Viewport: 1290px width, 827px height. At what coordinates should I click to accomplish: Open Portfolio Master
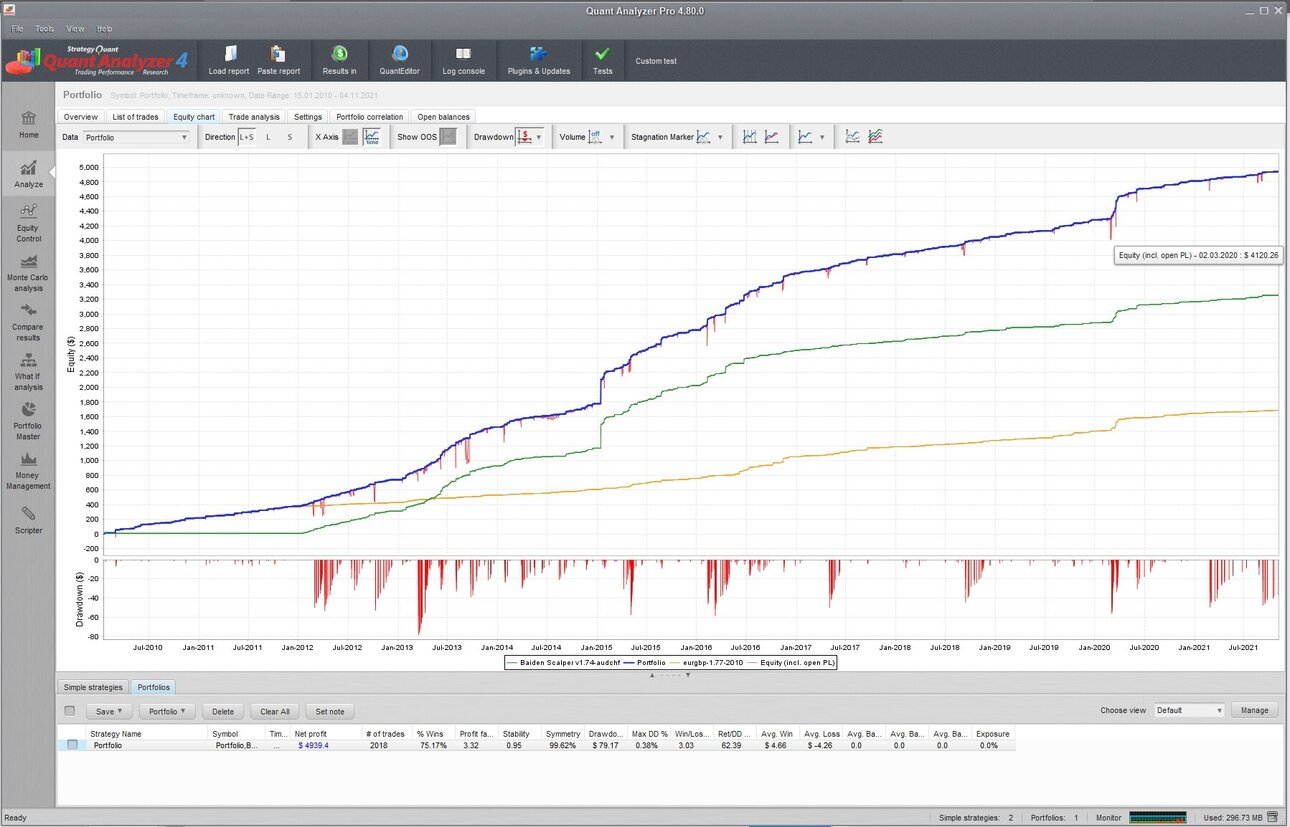pos(29,420)
